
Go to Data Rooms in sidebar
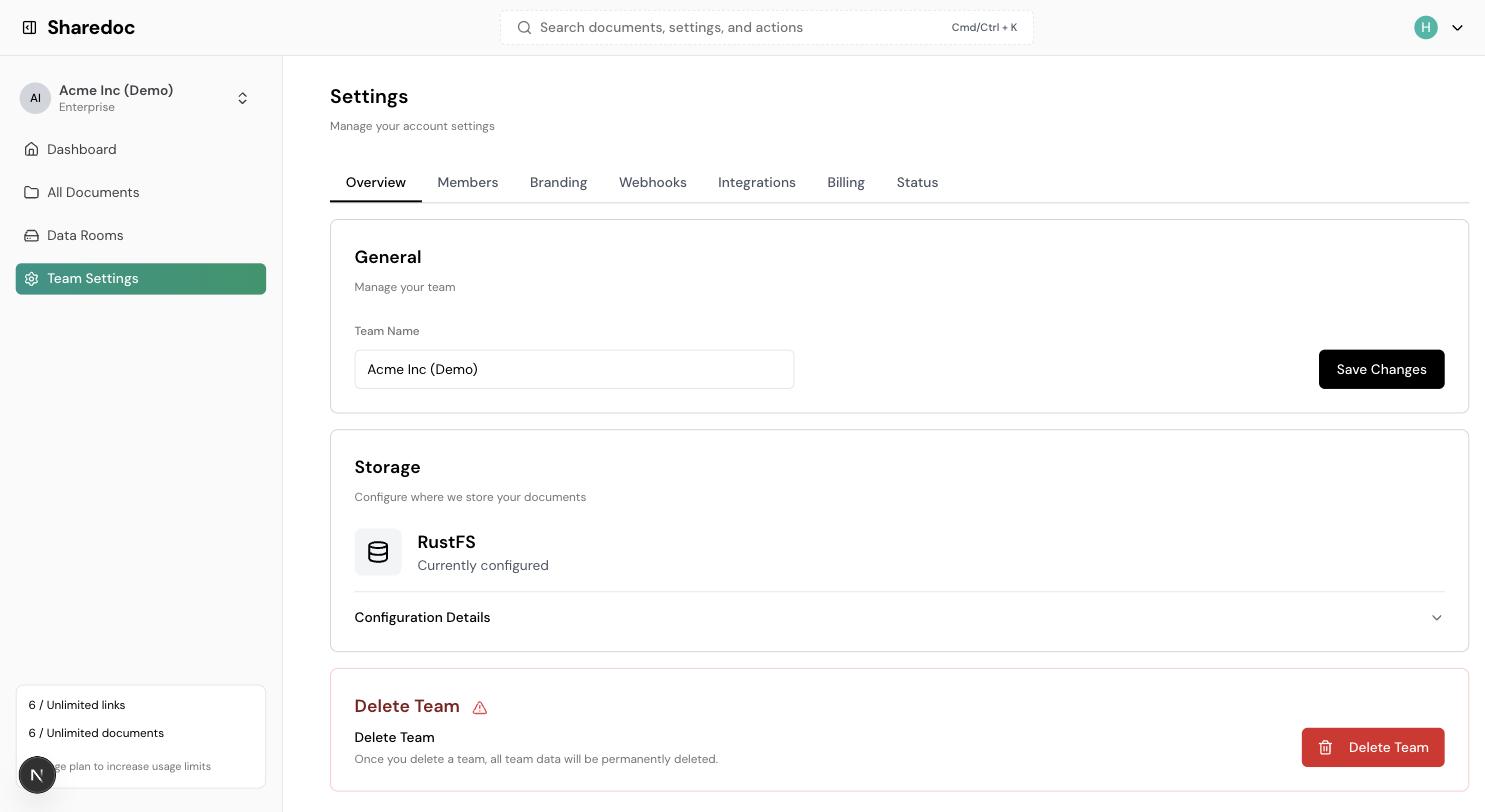click(x=141, y=236)
